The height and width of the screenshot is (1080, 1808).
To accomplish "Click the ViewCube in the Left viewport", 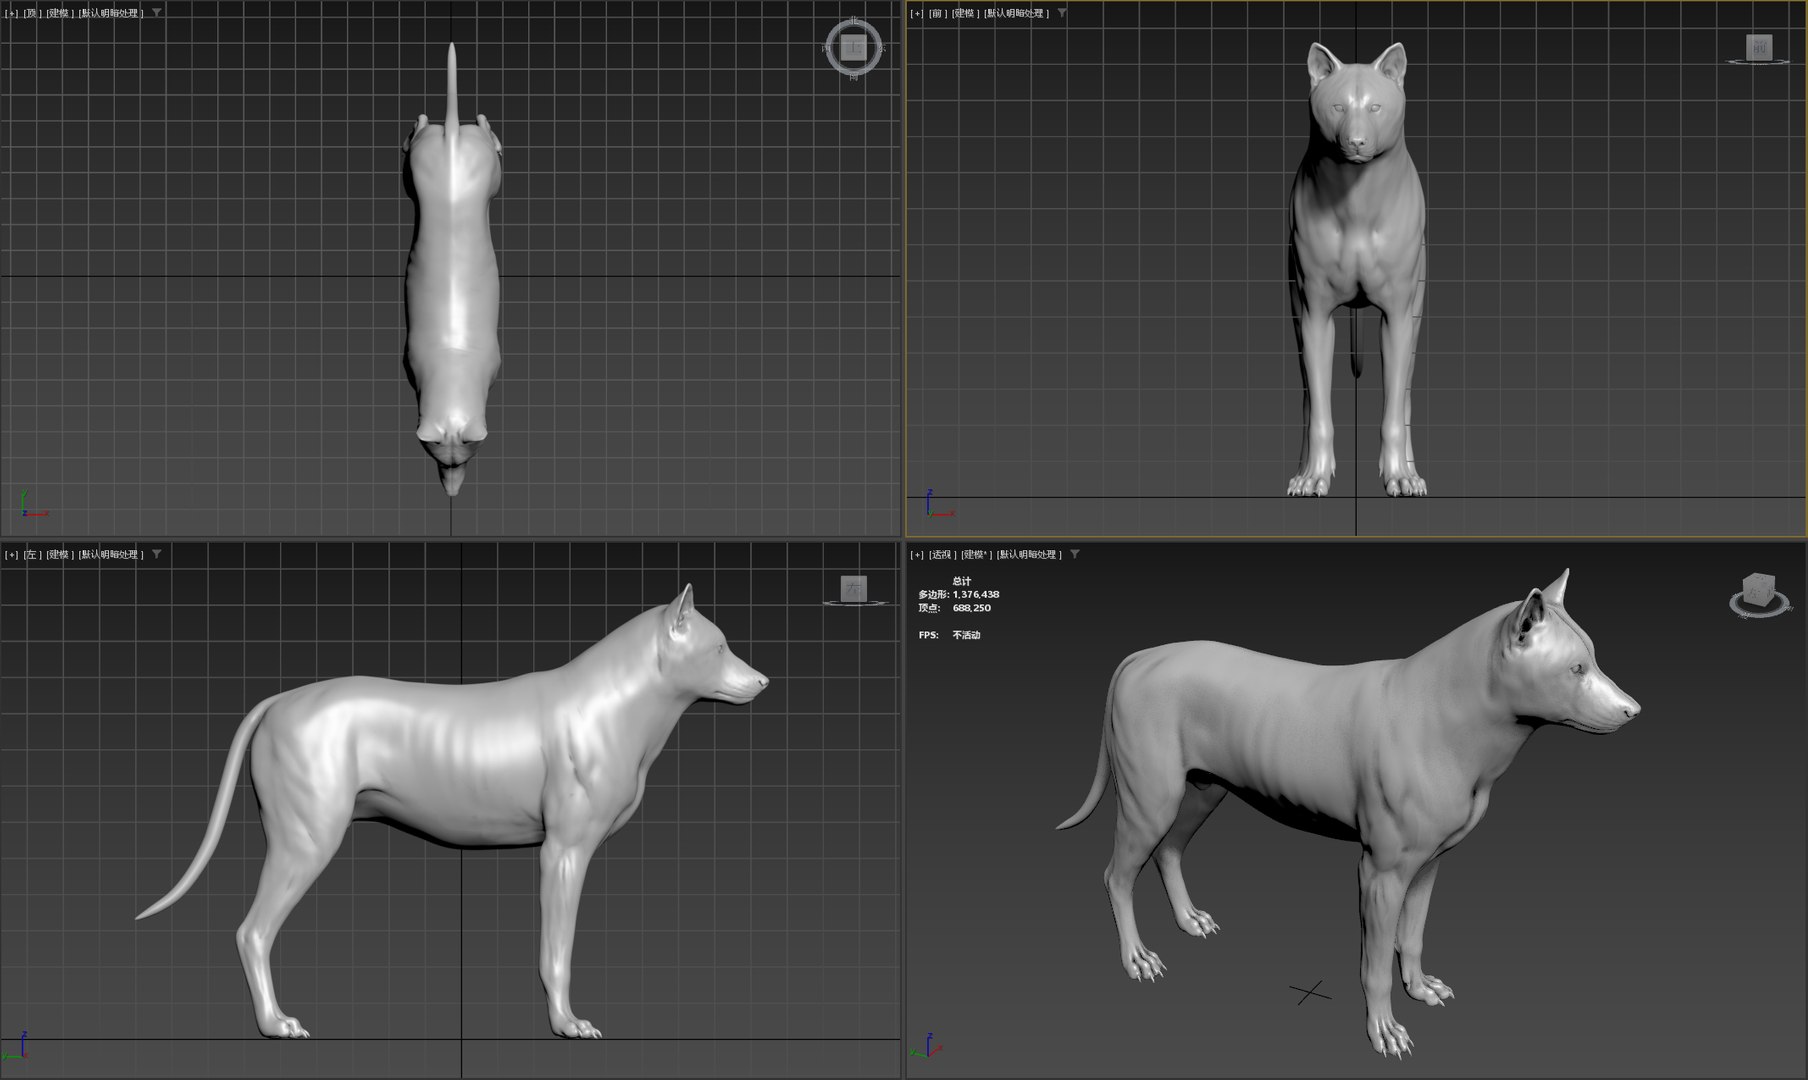I will 854,588.
